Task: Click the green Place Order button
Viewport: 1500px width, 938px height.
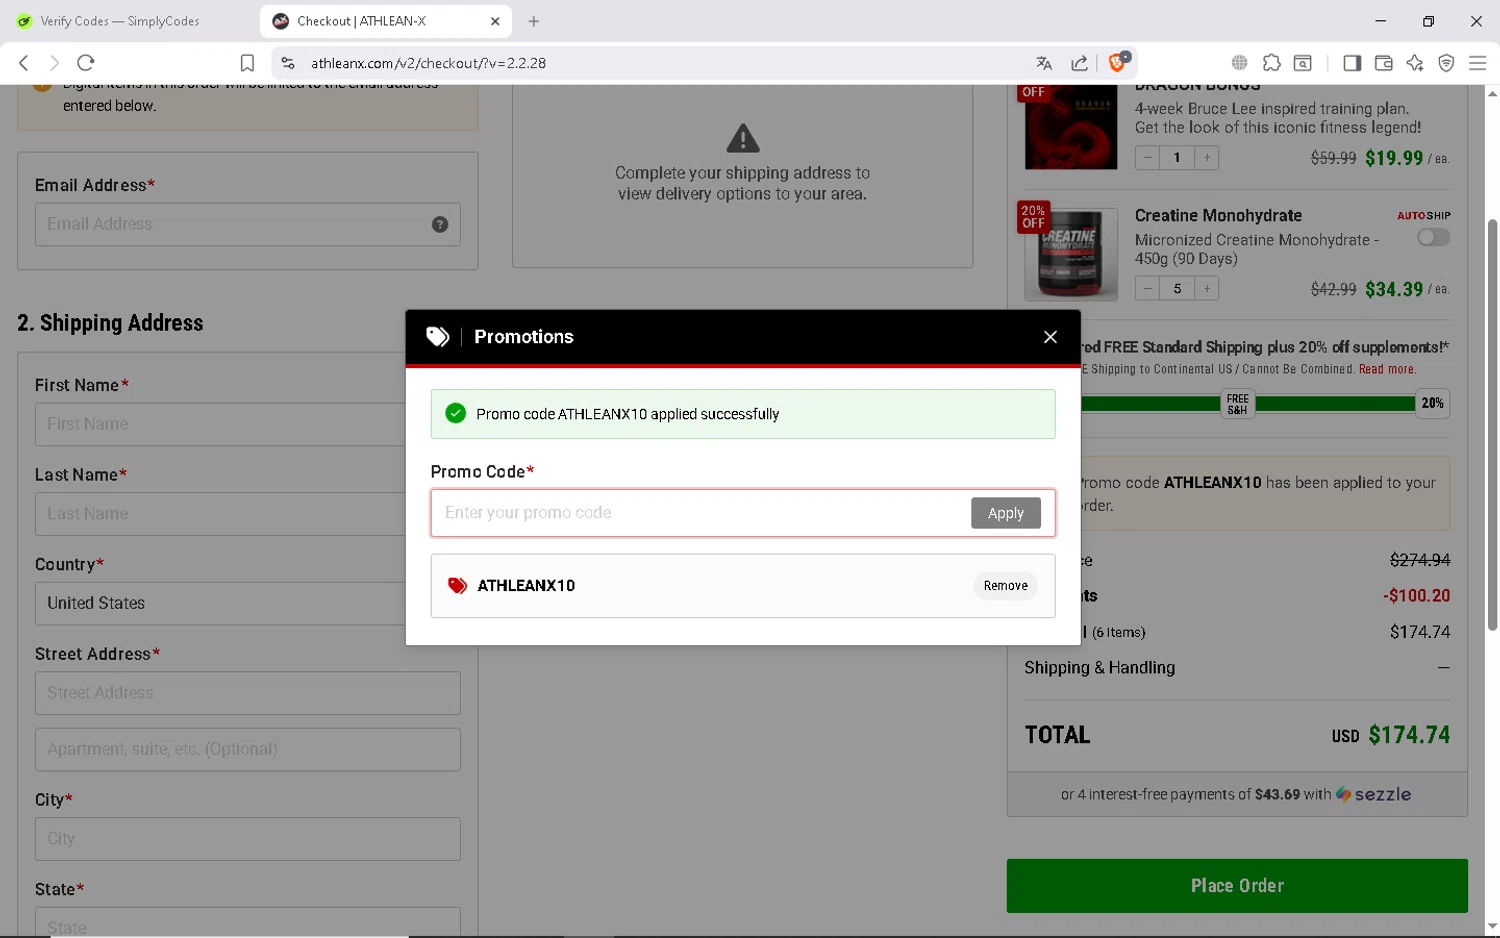Action: click(x=1237, y=886)
